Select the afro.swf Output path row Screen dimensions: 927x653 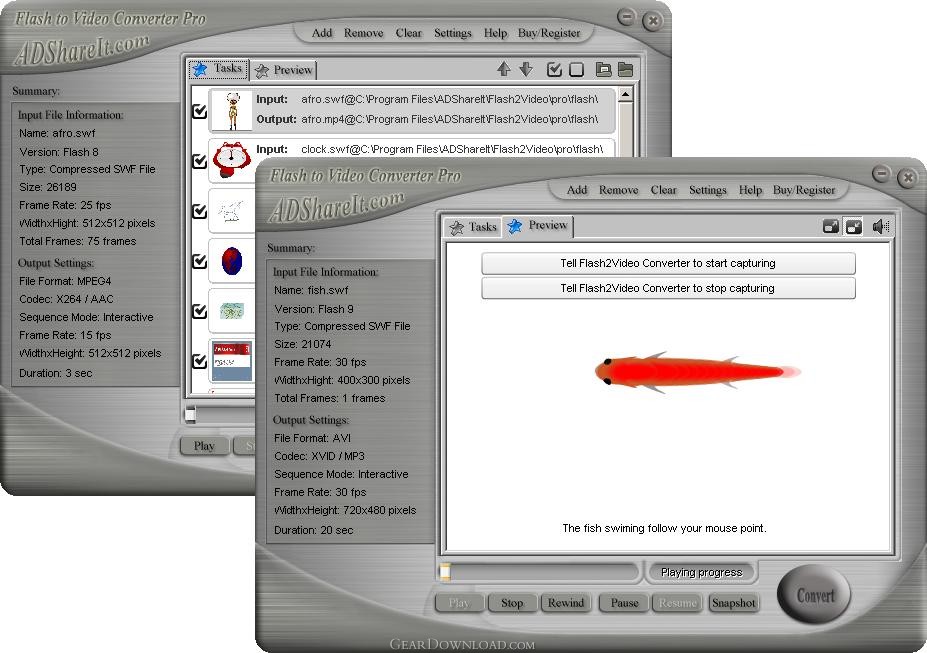tap(427, 119)
